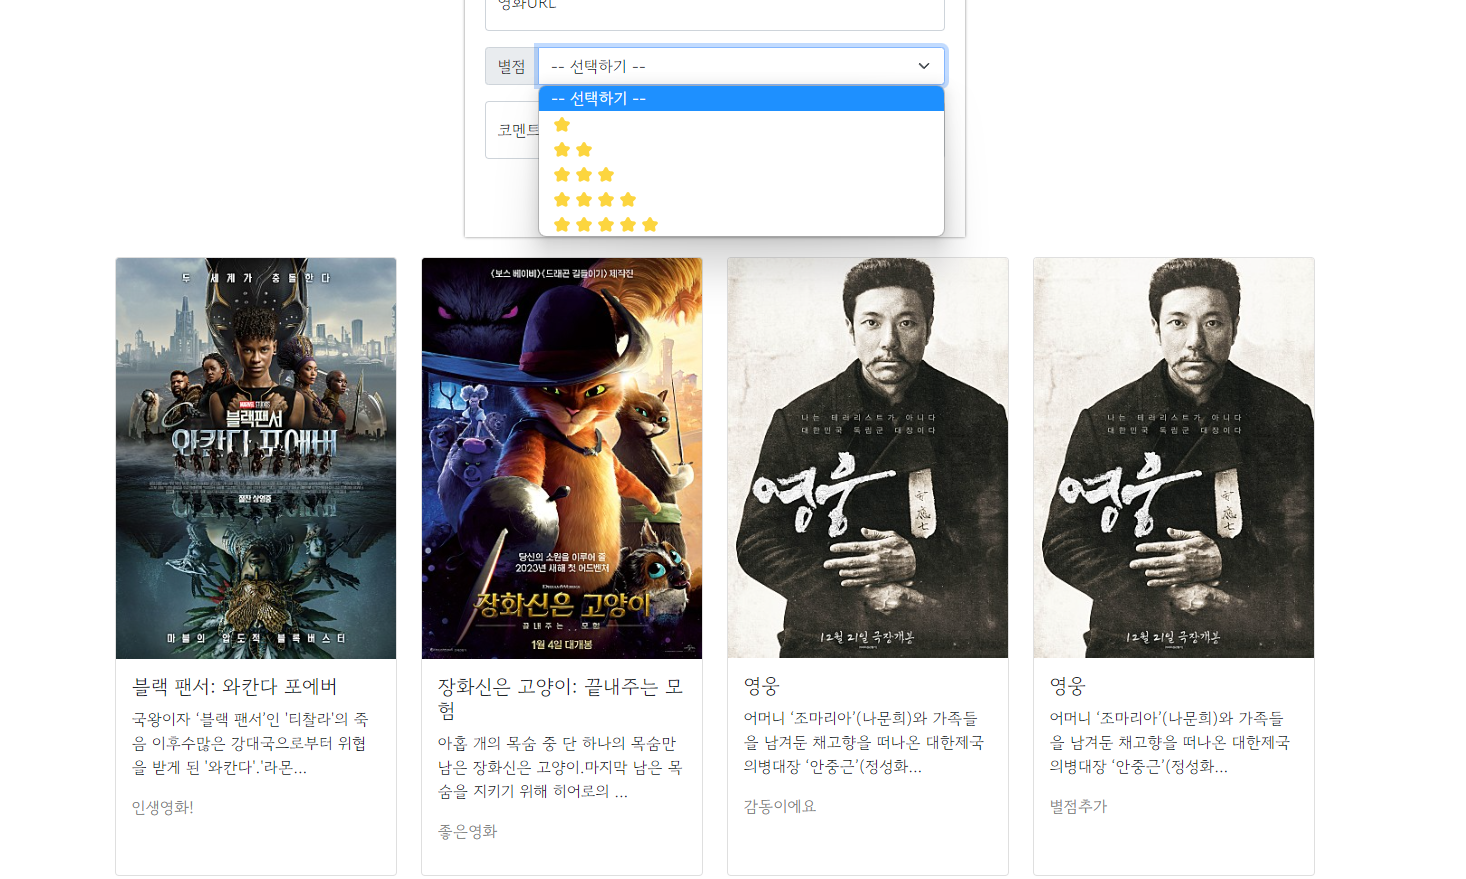
Task: Click the 별점 label
Action: [x=511, y=66]
